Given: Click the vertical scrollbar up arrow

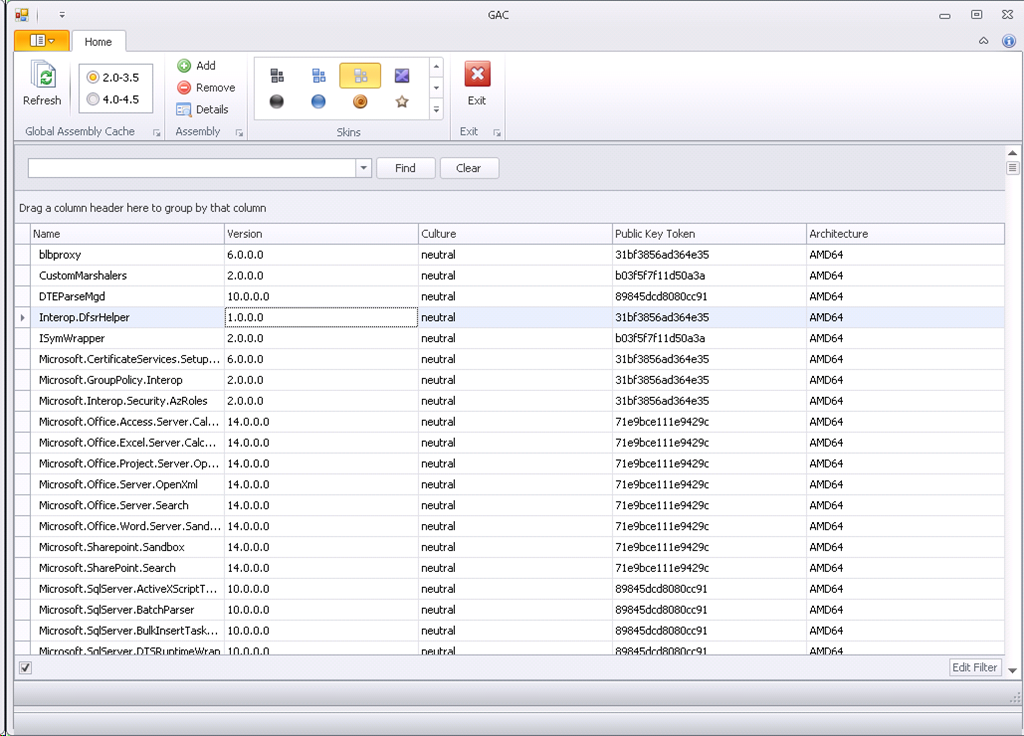Looking at the screenshot, I should (x=1012, y=153).
